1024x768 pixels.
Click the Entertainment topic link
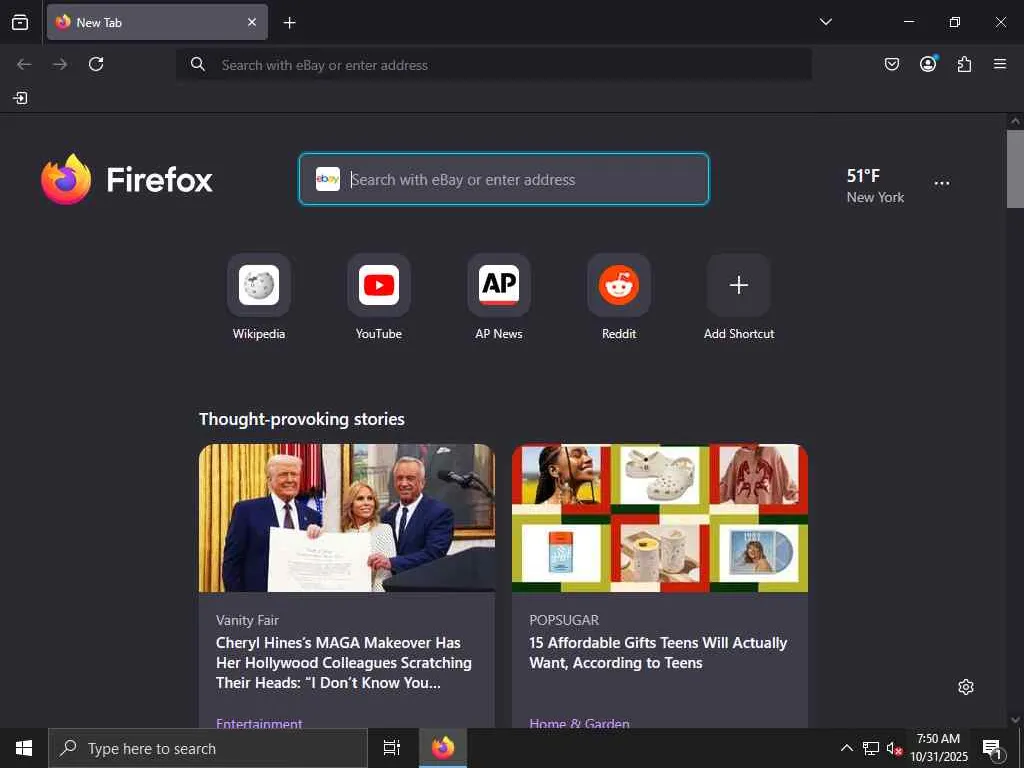pyautogui.click(x=259, y=723)
